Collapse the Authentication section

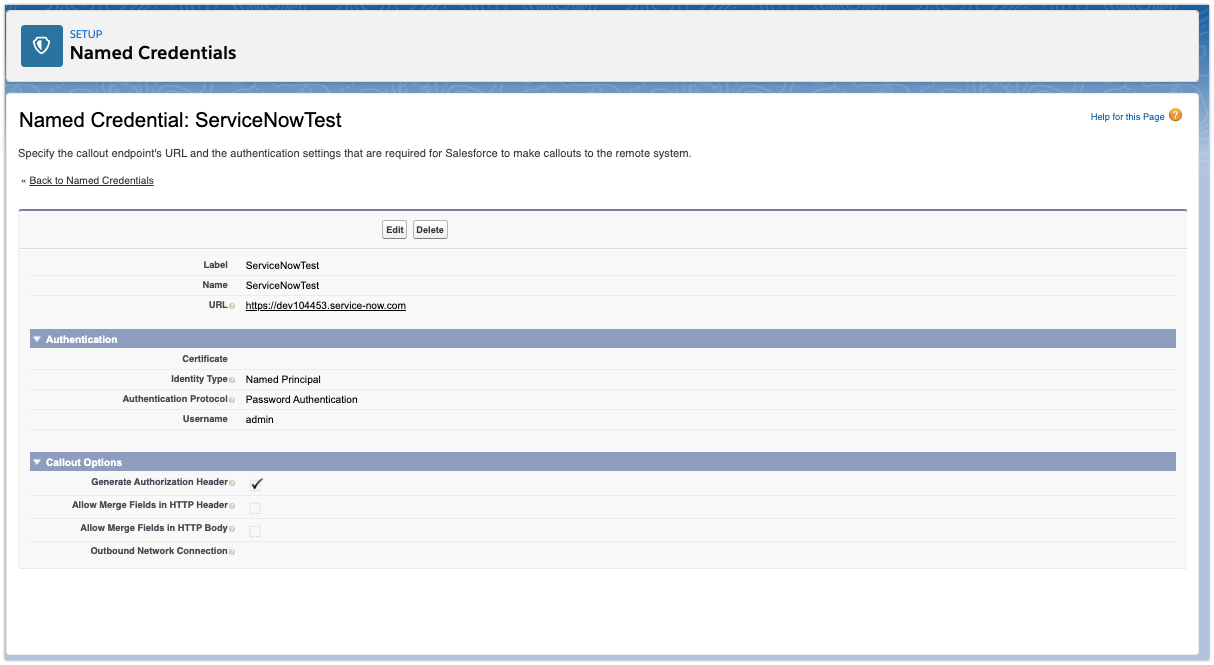tap(37, 339)
